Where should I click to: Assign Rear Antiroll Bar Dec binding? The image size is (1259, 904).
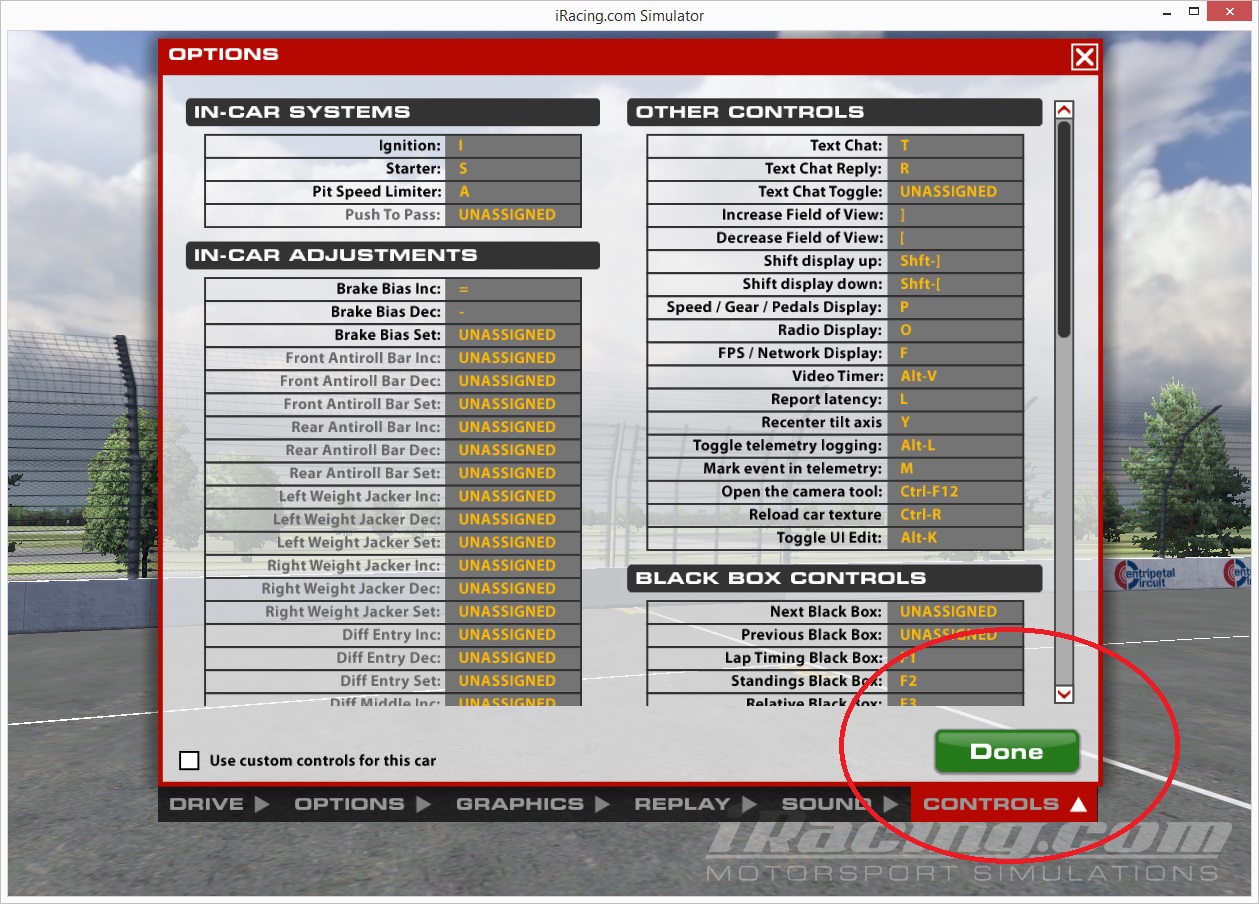(513, 450)
